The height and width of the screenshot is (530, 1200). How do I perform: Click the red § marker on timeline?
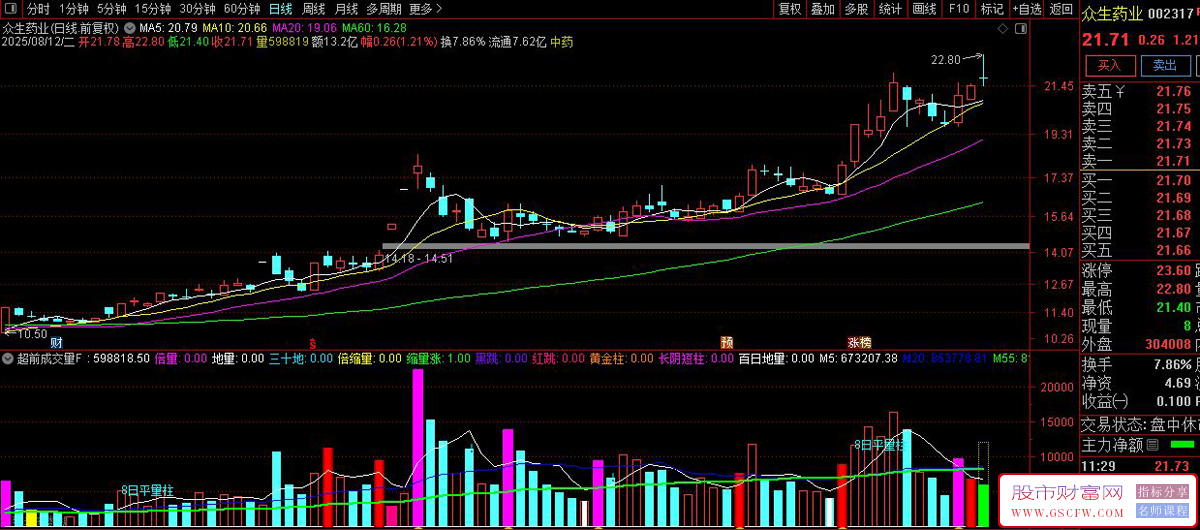(312, 342)
